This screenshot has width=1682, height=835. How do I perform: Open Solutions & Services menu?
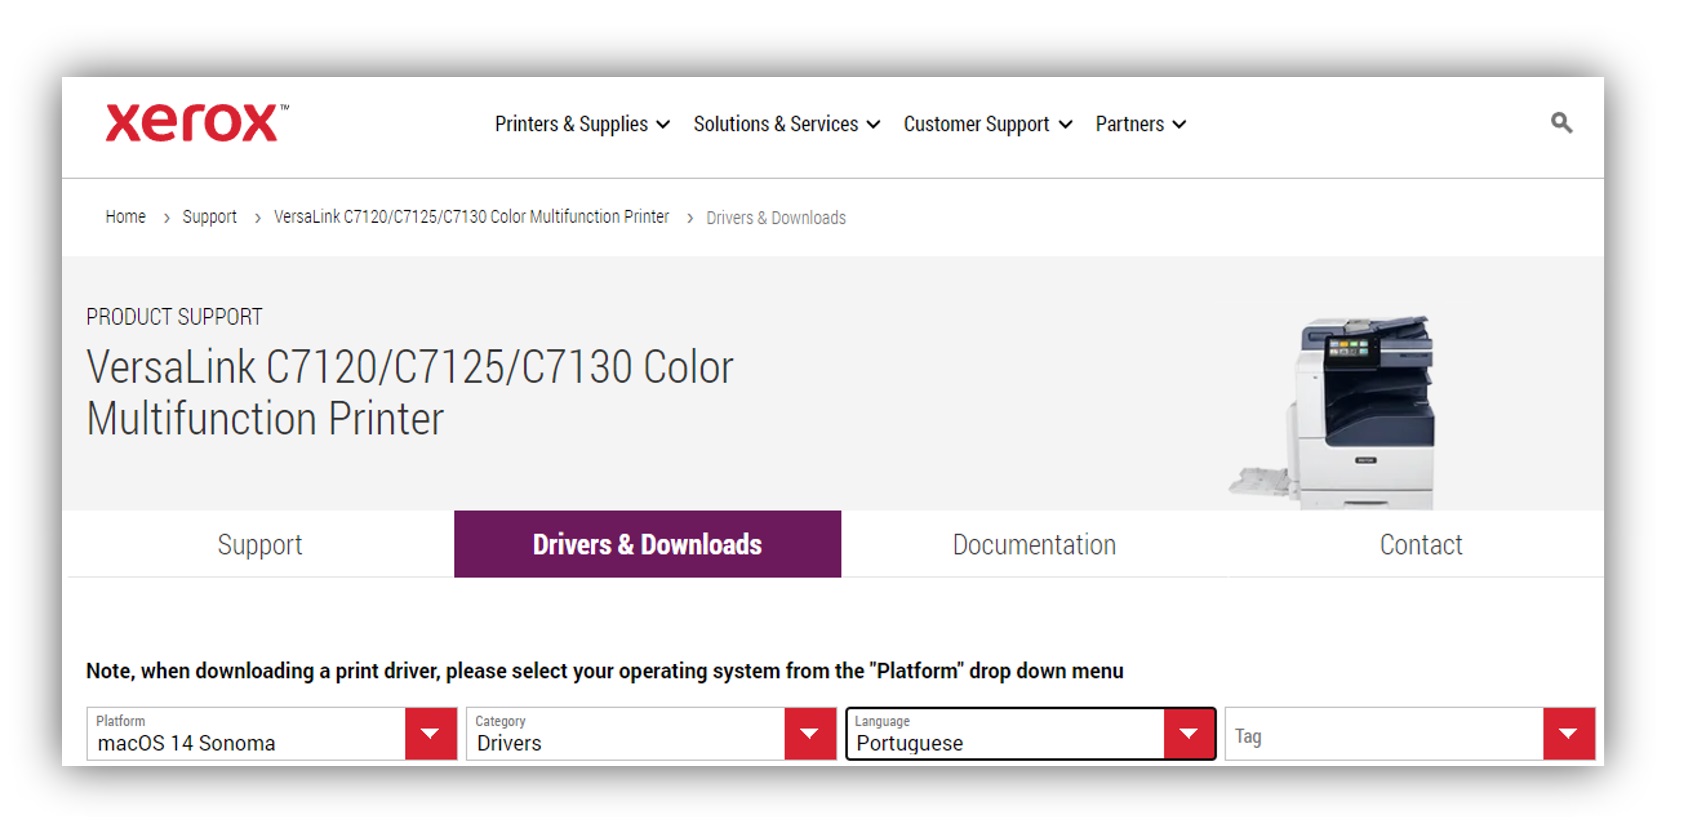[787, 124]
